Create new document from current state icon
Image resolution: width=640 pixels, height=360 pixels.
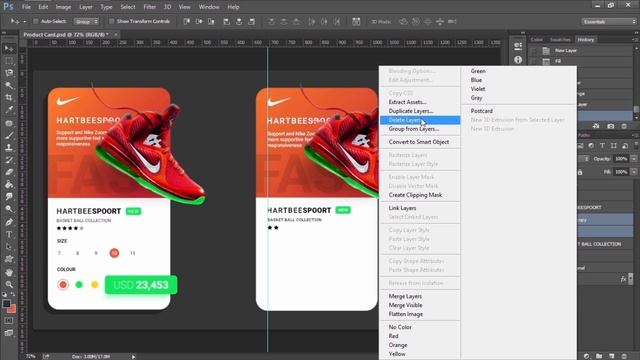[x=596, y=126]
